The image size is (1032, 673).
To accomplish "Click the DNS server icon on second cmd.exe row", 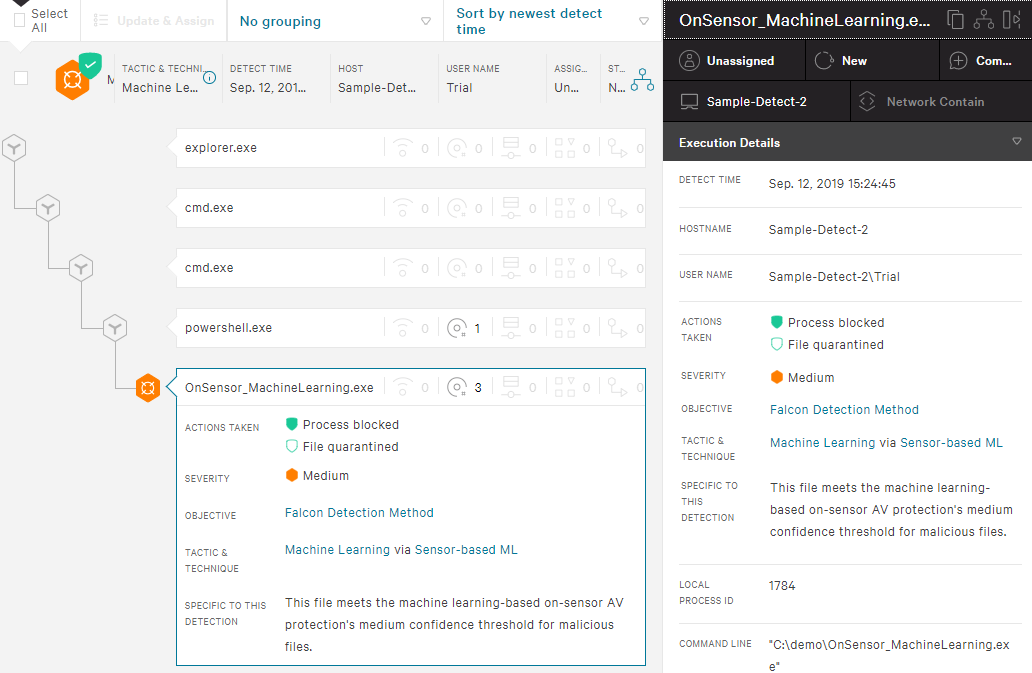I will coord(511,268).
